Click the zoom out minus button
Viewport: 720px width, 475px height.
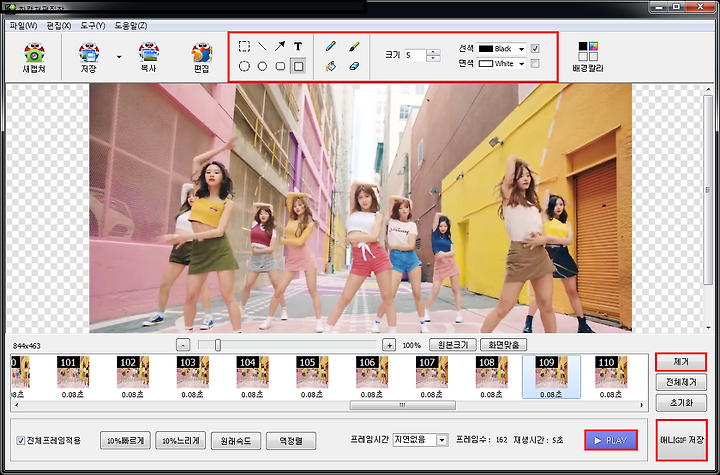pos(183,345)
